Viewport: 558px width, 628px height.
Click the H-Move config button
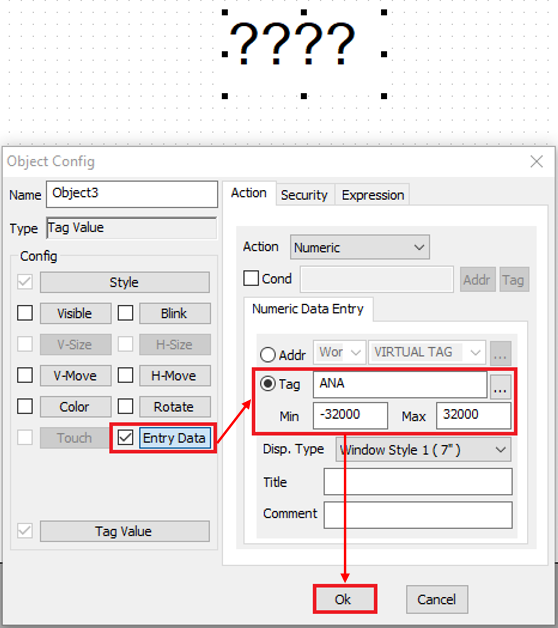(x=175, y=376)
